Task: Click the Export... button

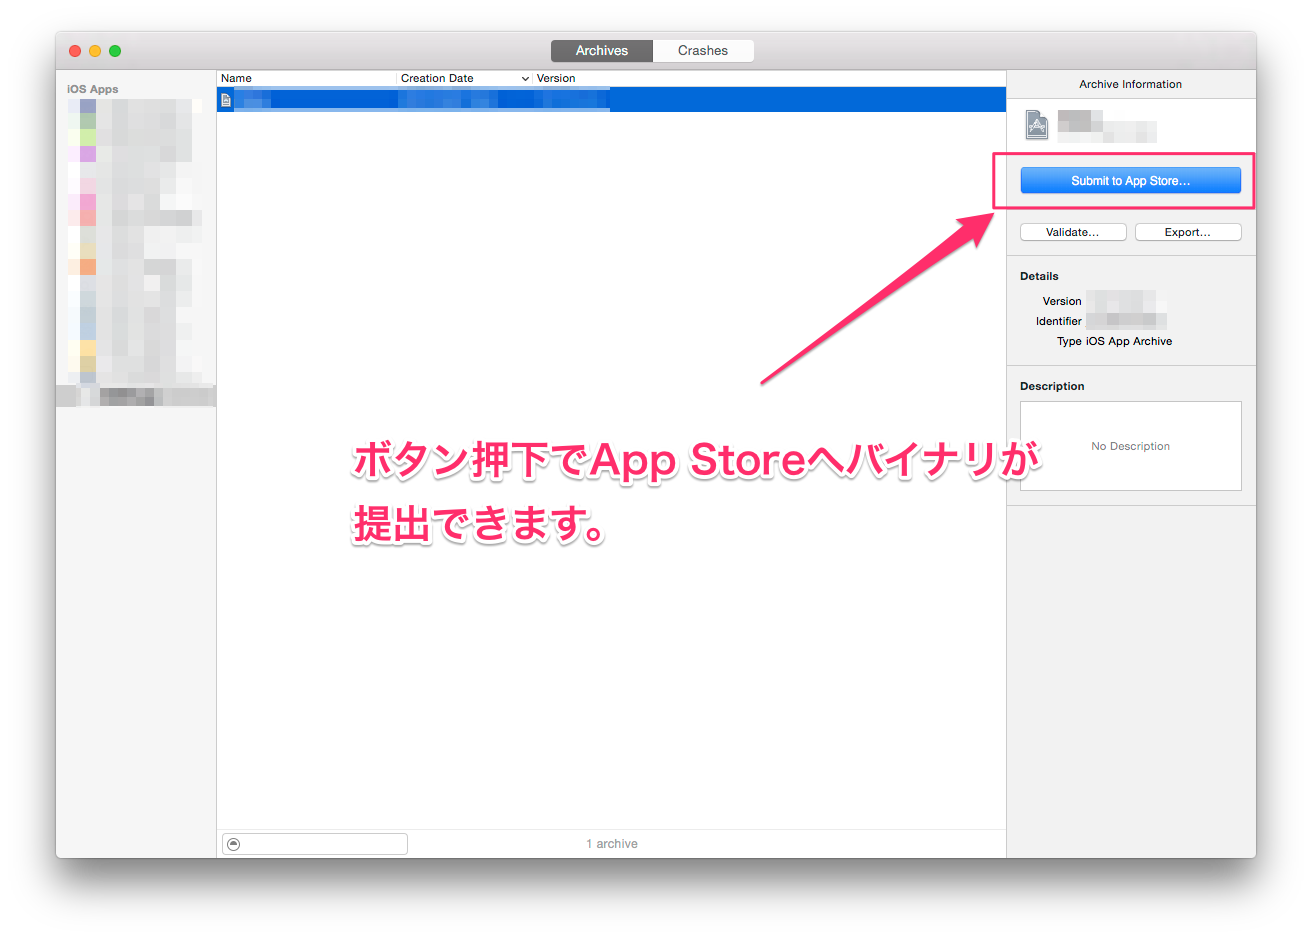Action: click(1187, 232)
